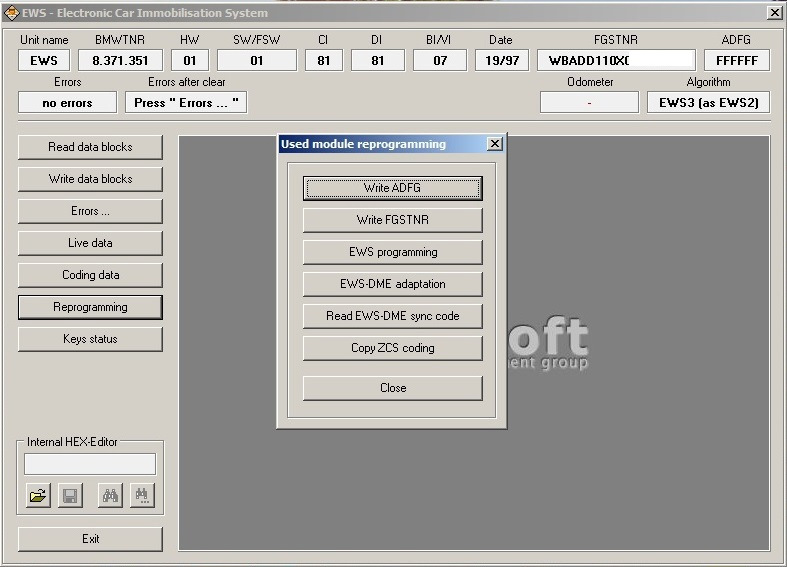Open the Errors ... button
The height and width of the screenshot is (567, 787).
90,211
